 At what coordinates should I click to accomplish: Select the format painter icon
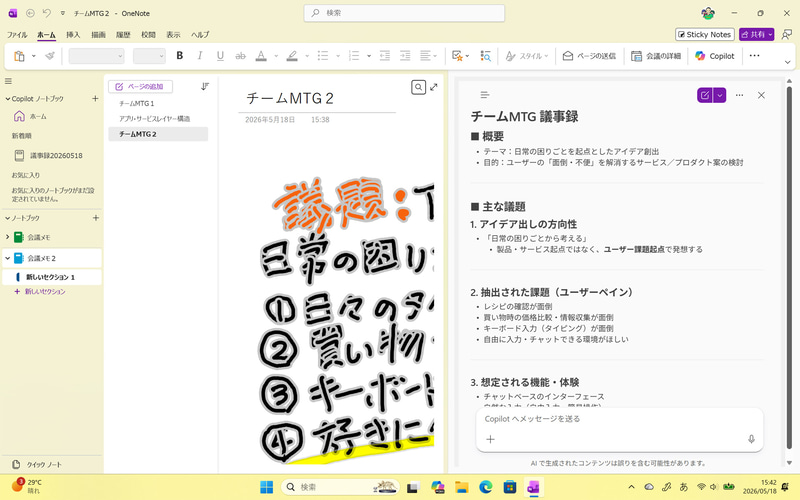pyautogui.click(x=49, y=56)
